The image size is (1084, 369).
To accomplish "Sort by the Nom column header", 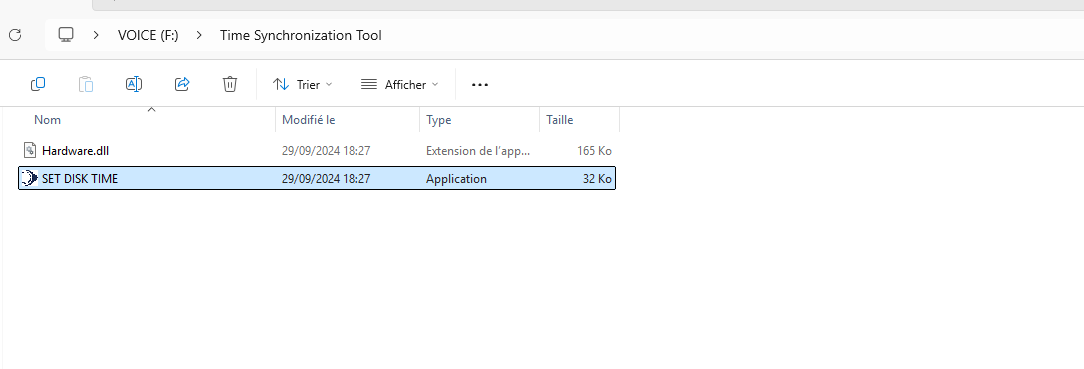I will [x=48, y=120].
